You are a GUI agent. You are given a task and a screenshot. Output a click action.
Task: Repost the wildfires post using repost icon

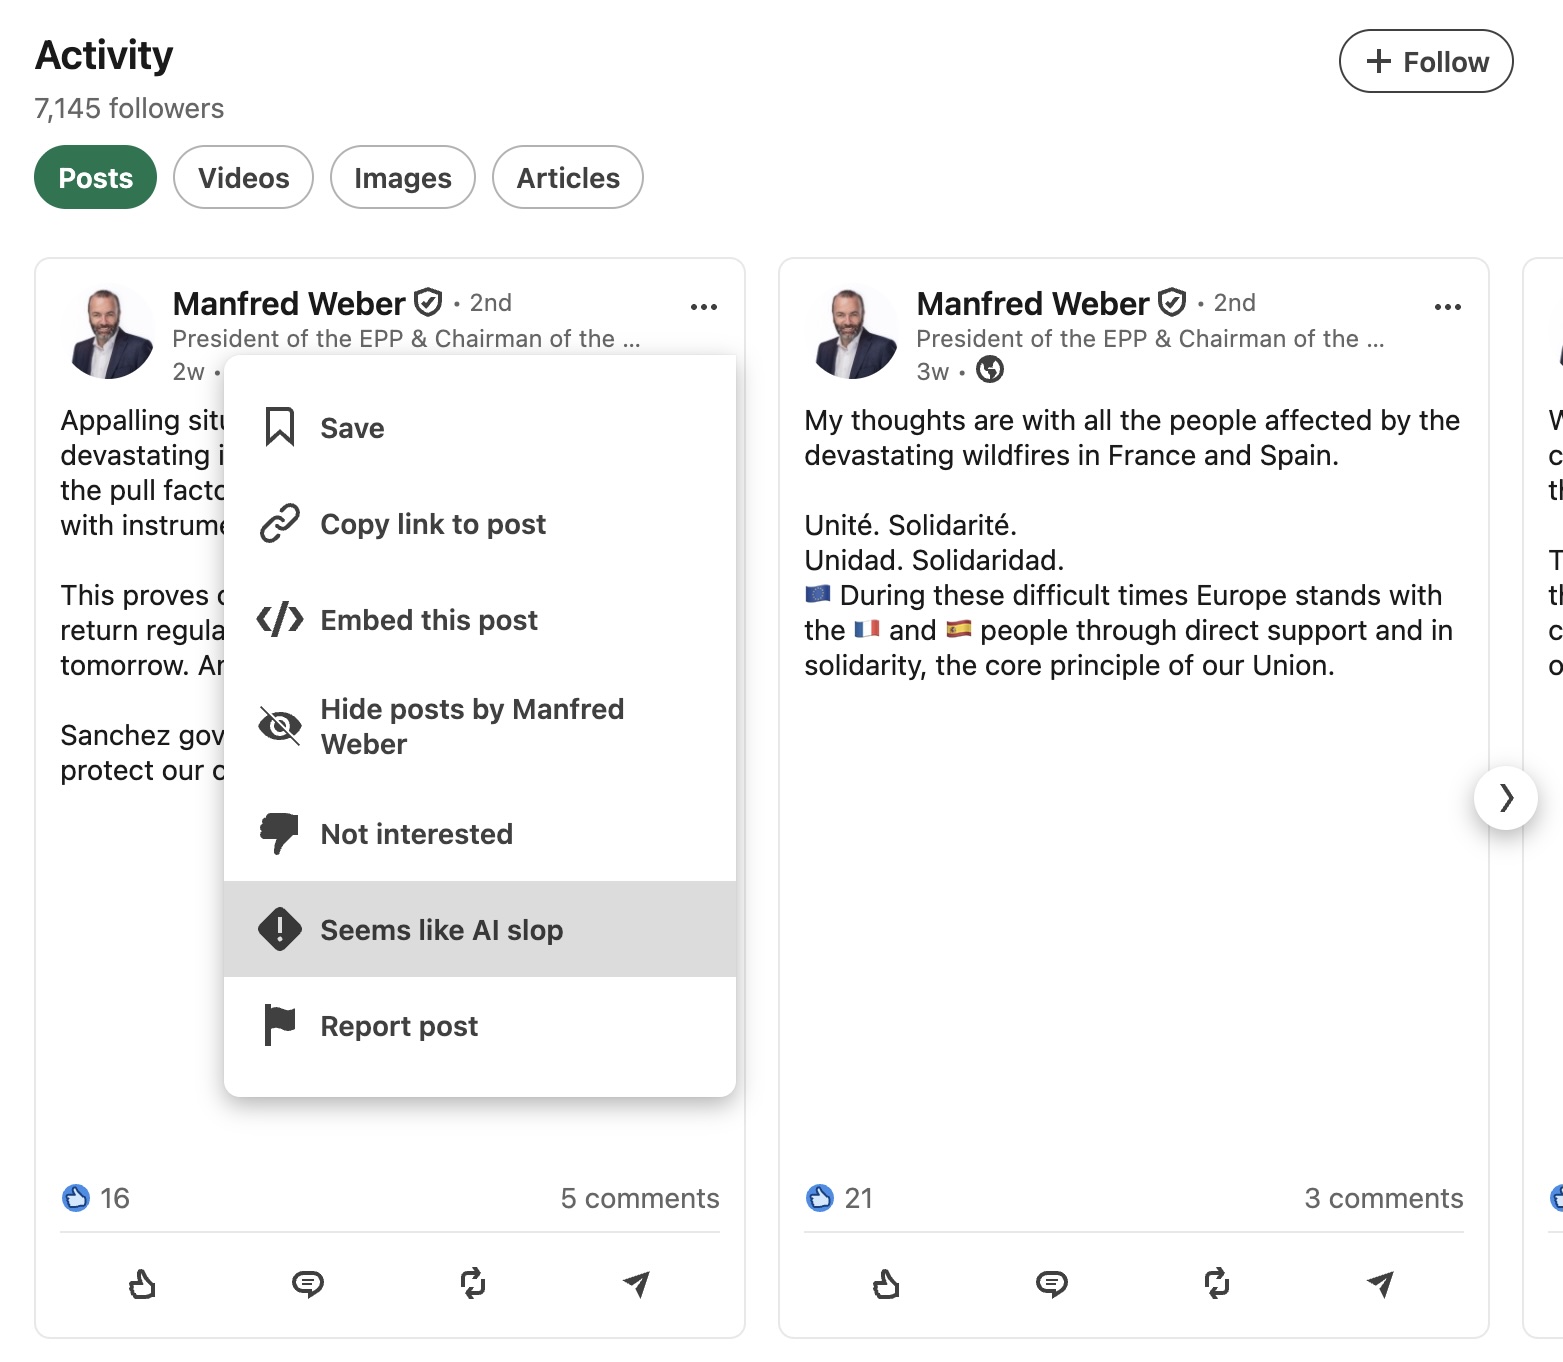[x=1216, y=1283]
